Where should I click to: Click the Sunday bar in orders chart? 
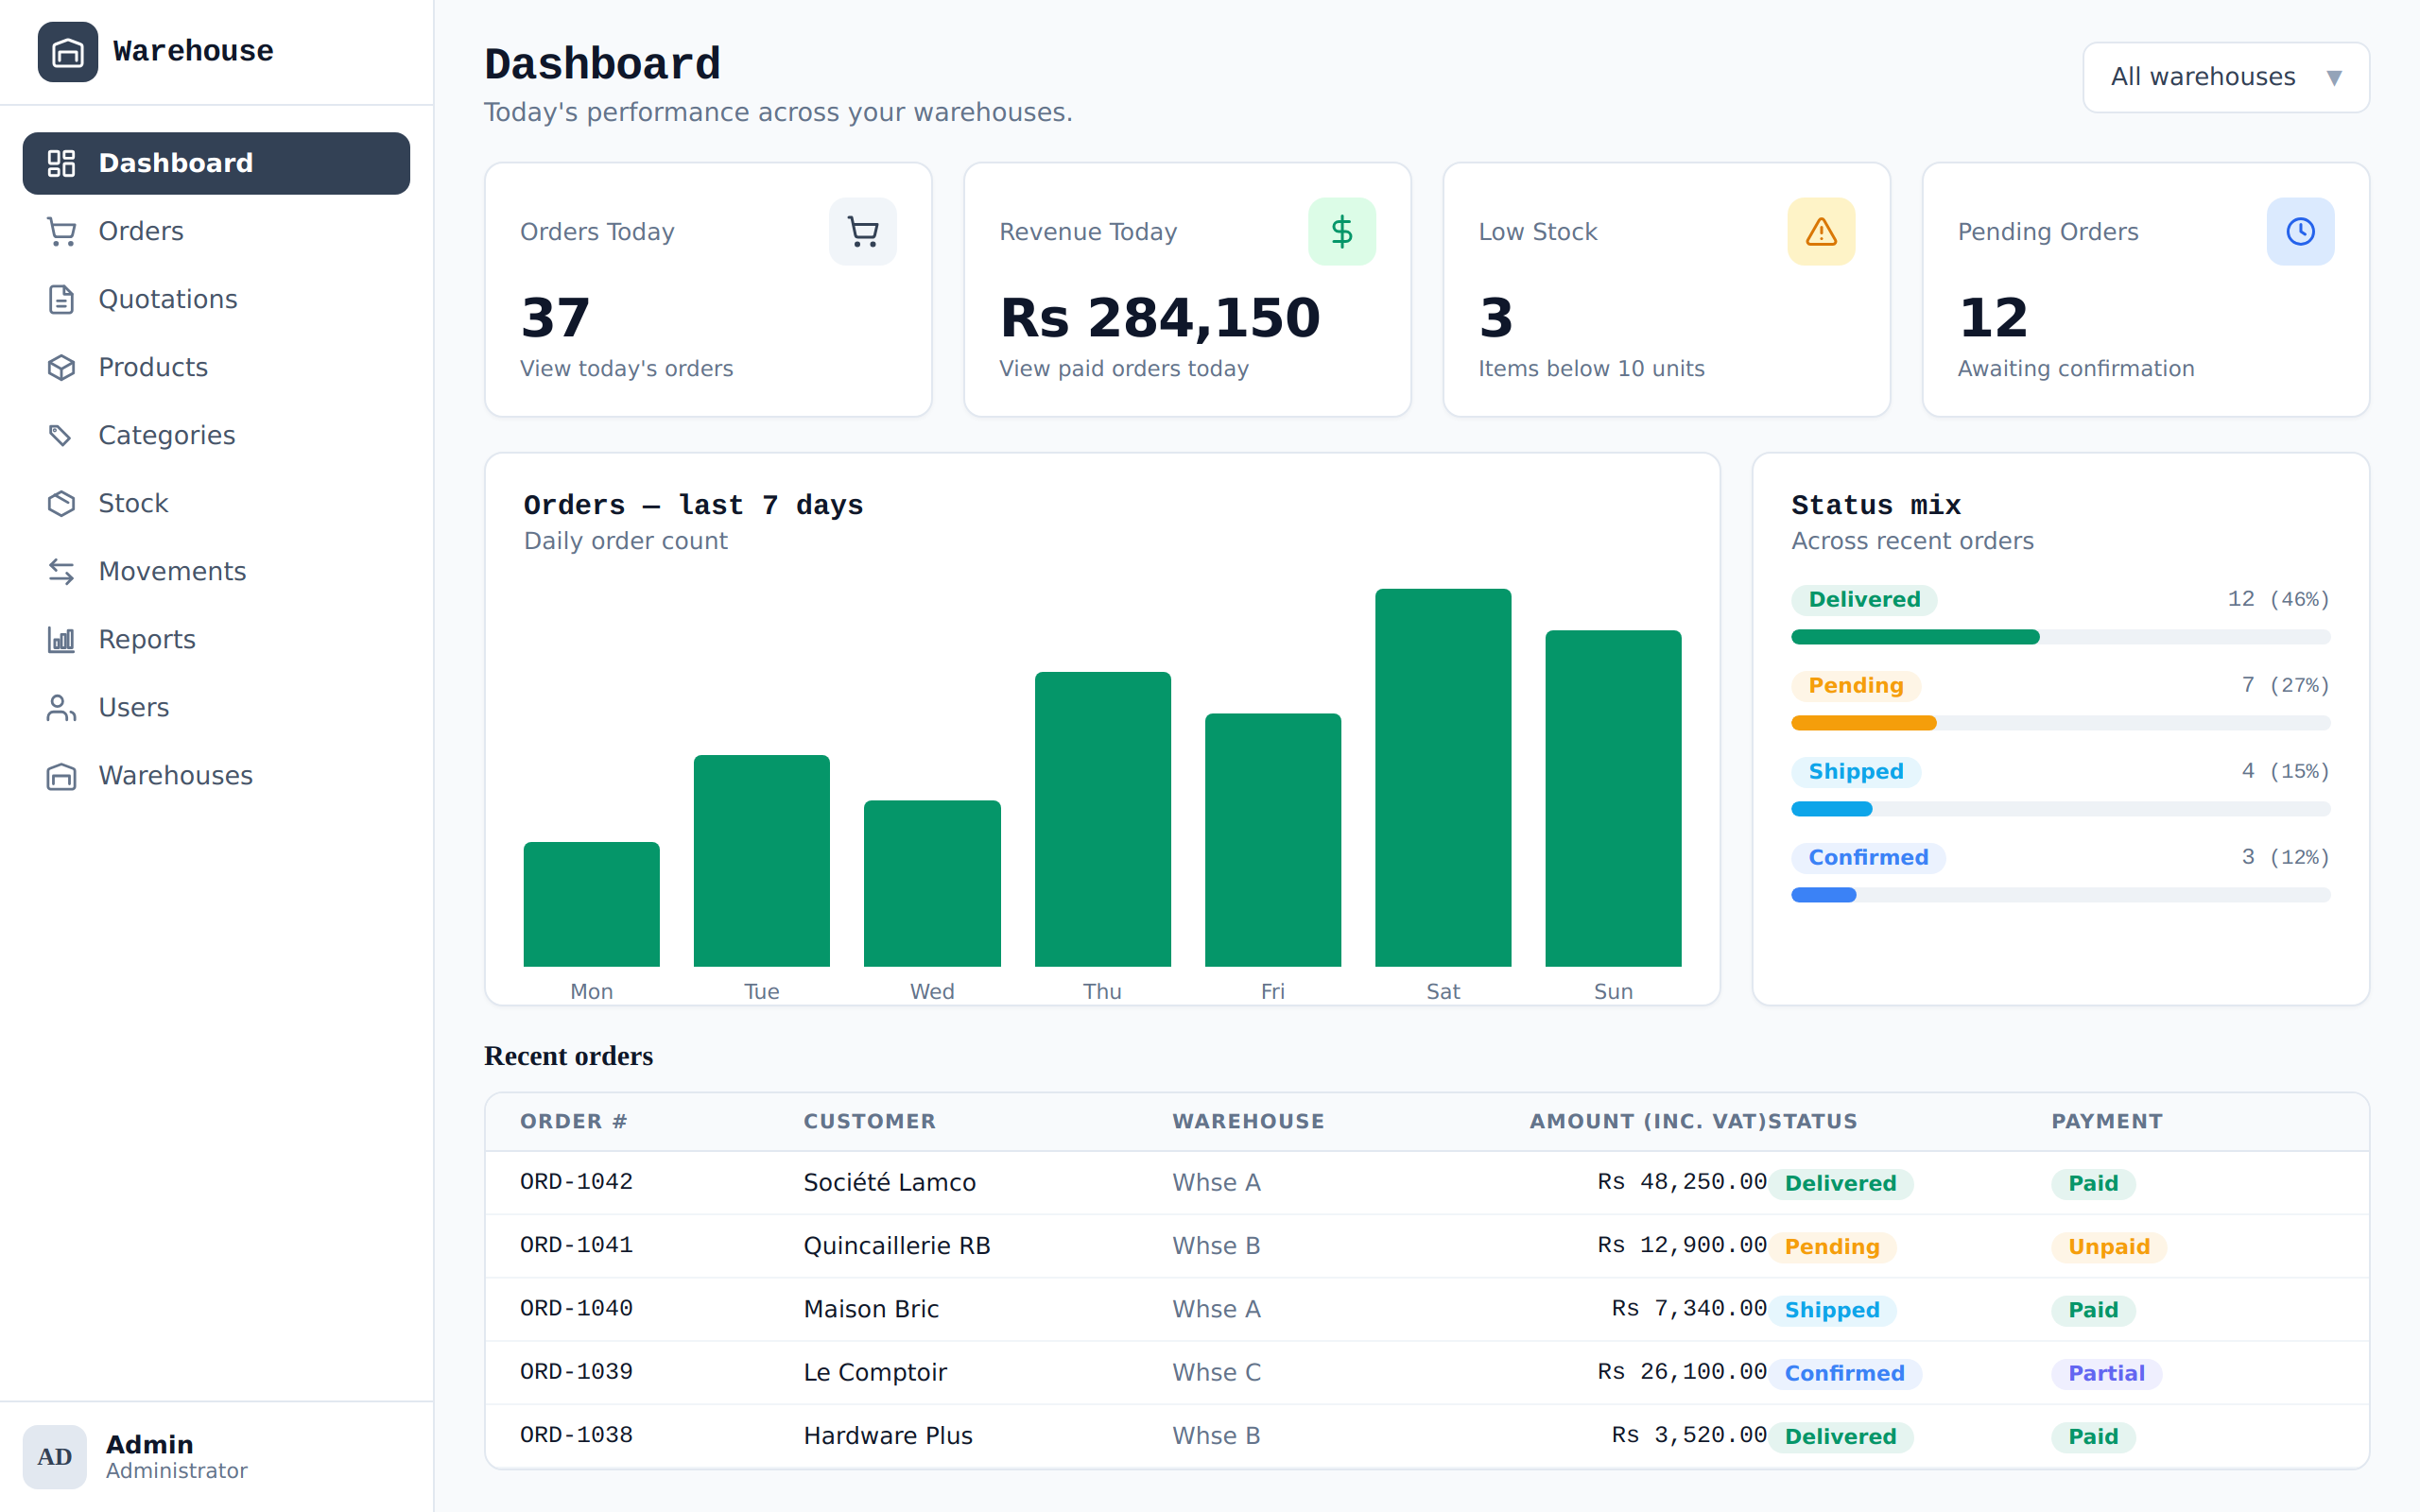point(1613,799)
